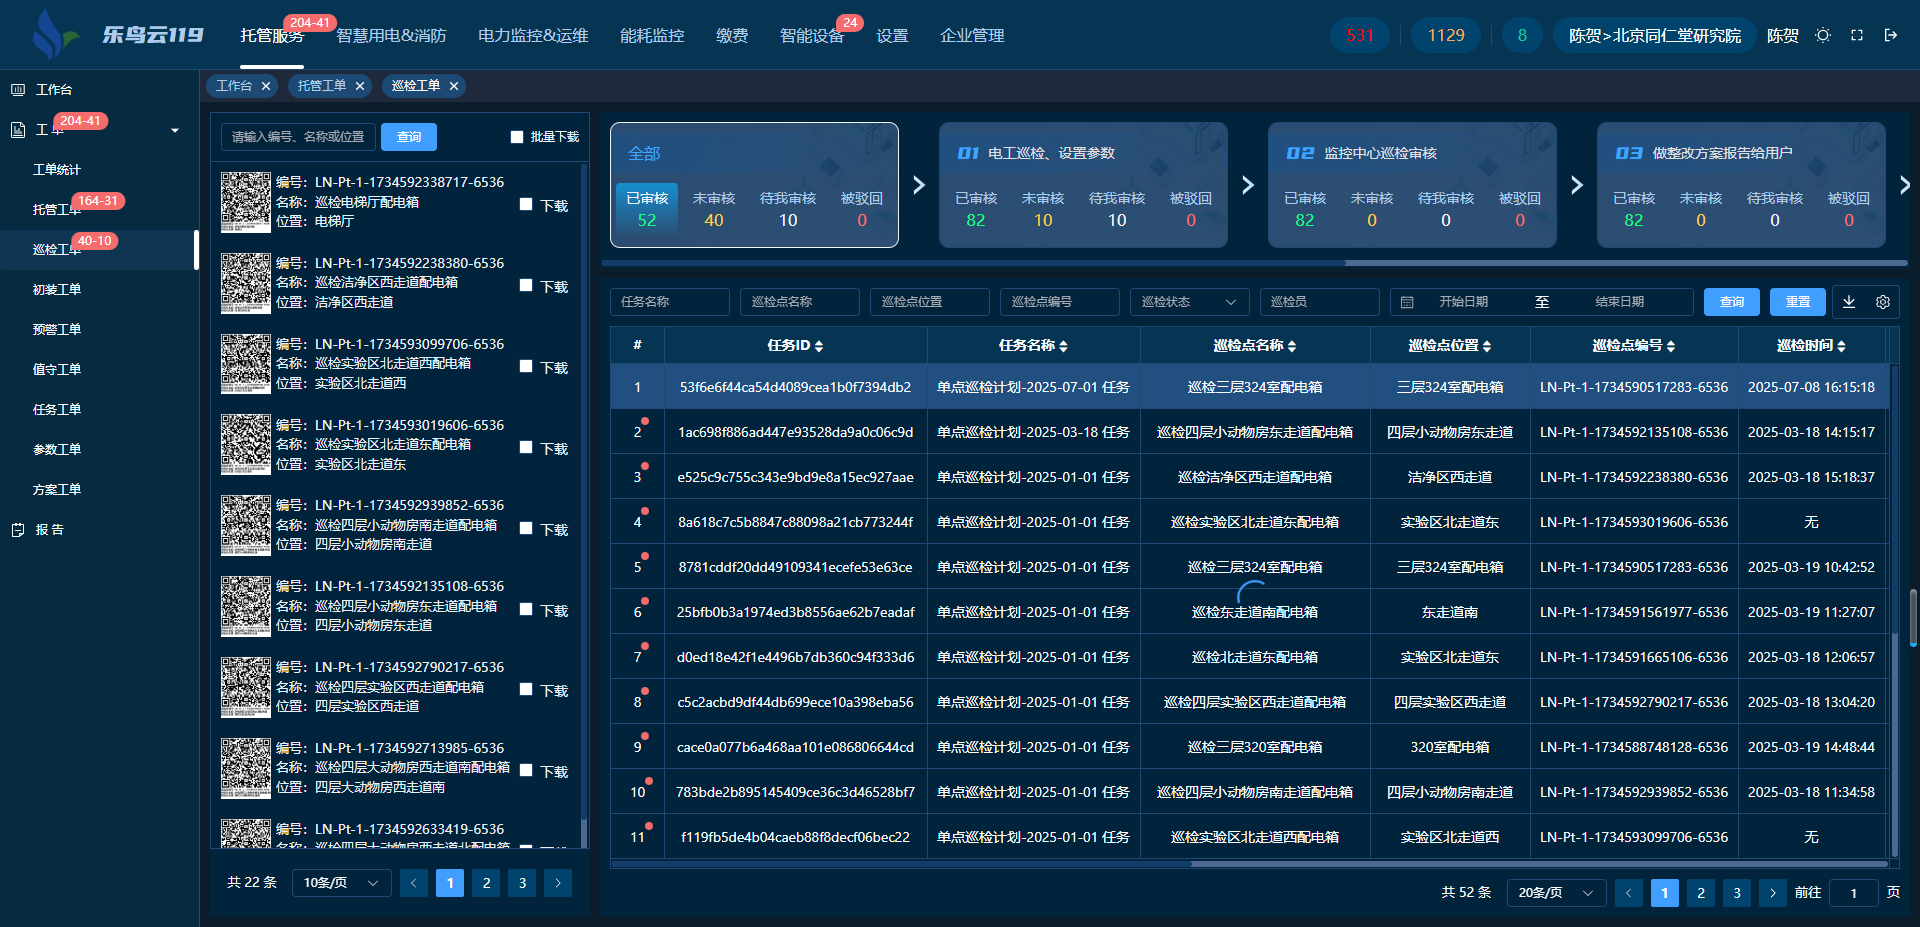Click the QR code for 巡检电梯厅配电箱
Image resolution: width=1920 pixels, height=927 pixels.
[245, 202]
